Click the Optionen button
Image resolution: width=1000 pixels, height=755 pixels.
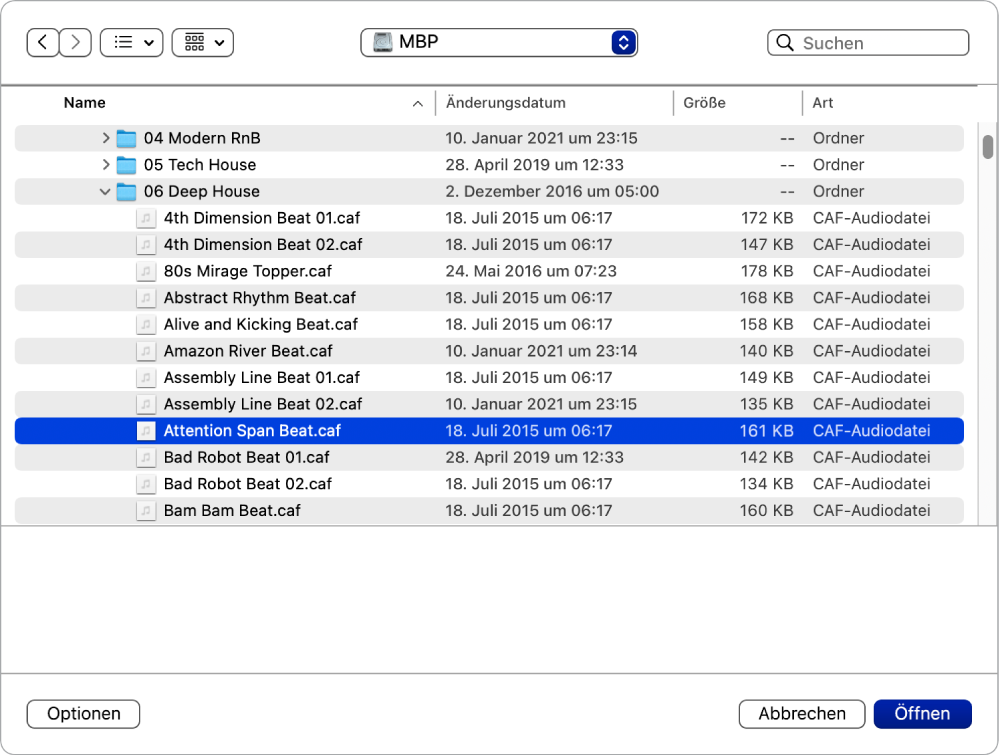83,713
